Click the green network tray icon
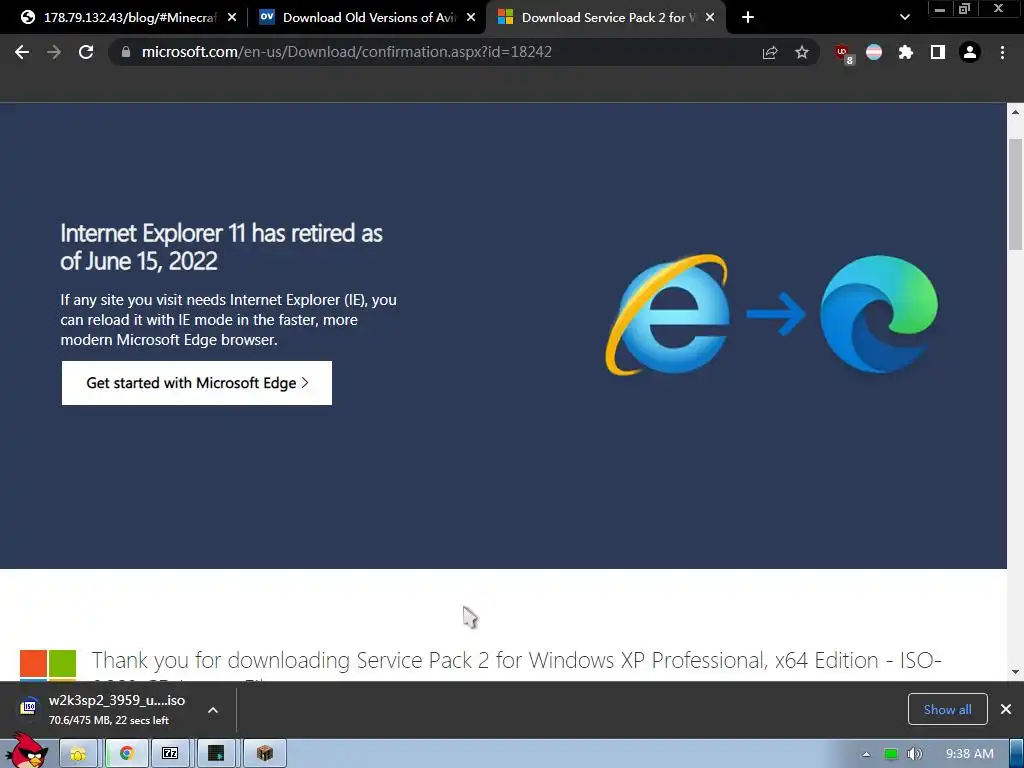This screenshot has width=1024, height=768. tap(891, 754)
